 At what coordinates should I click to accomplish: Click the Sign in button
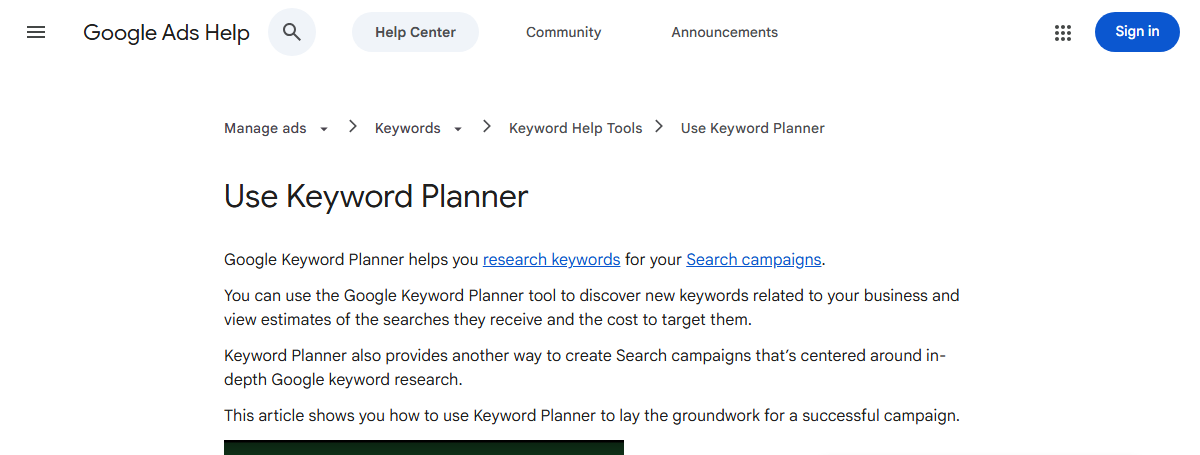pyautogui.click(x=1137, y=32)
